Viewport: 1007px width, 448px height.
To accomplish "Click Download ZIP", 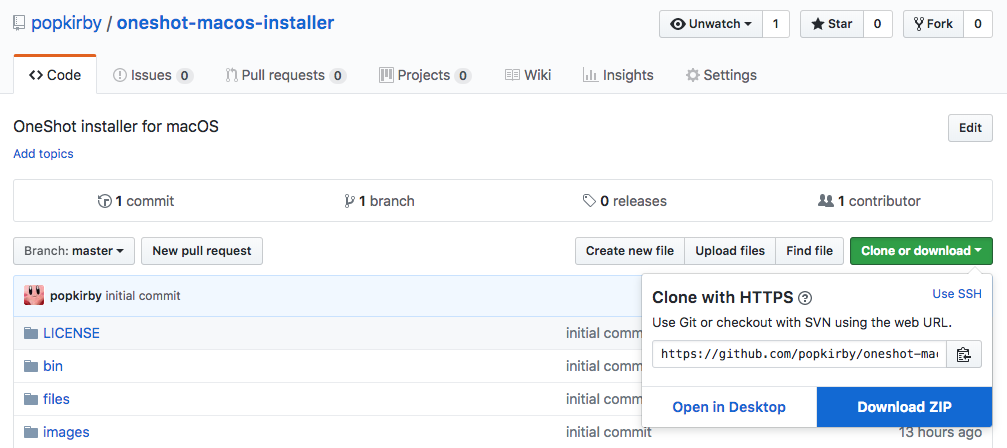I will 904,407.
